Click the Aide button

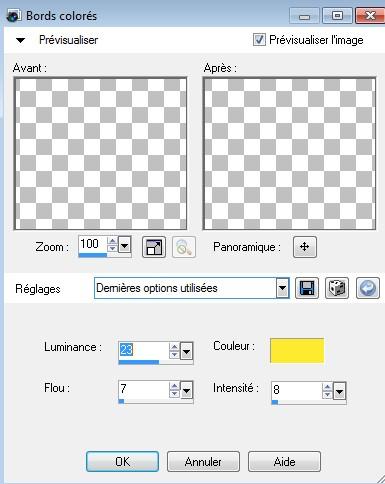click(284, 462)
